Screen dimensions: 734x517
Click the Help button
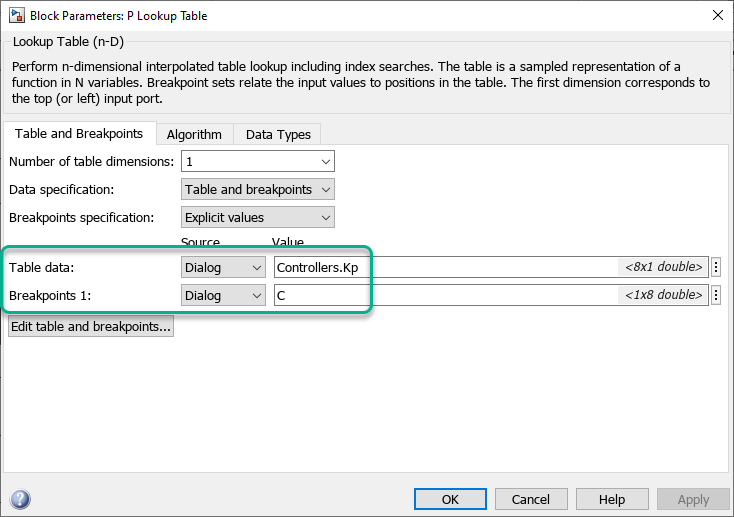click(x=612, y=499)
